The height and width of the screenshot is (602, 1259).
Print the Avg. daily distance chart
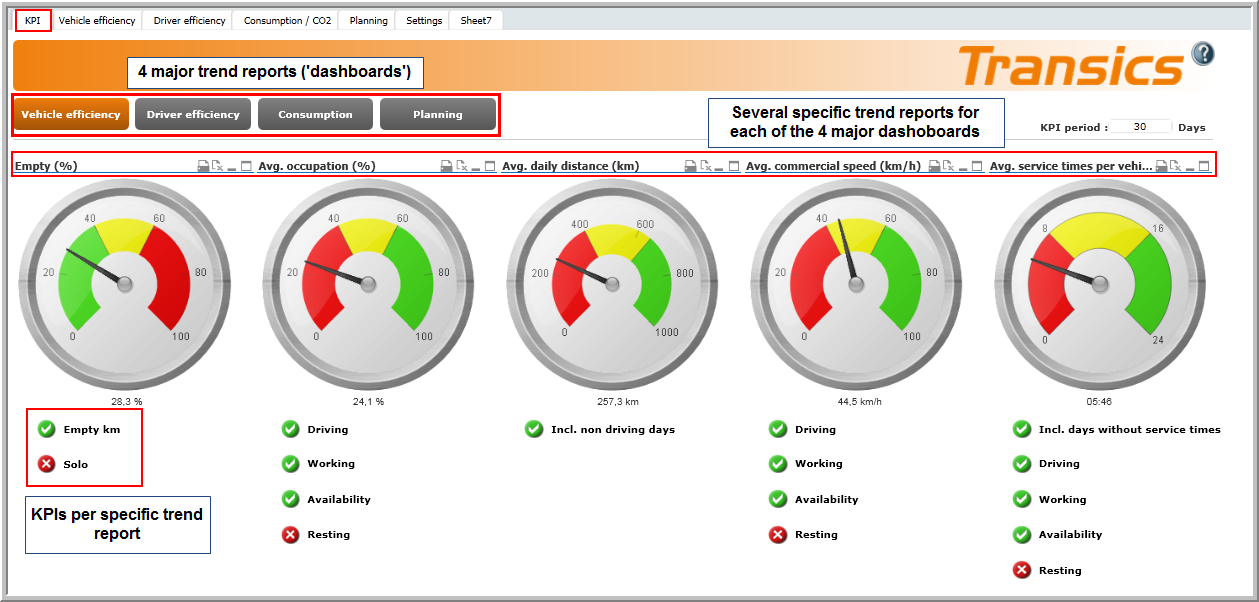(691, 166)
